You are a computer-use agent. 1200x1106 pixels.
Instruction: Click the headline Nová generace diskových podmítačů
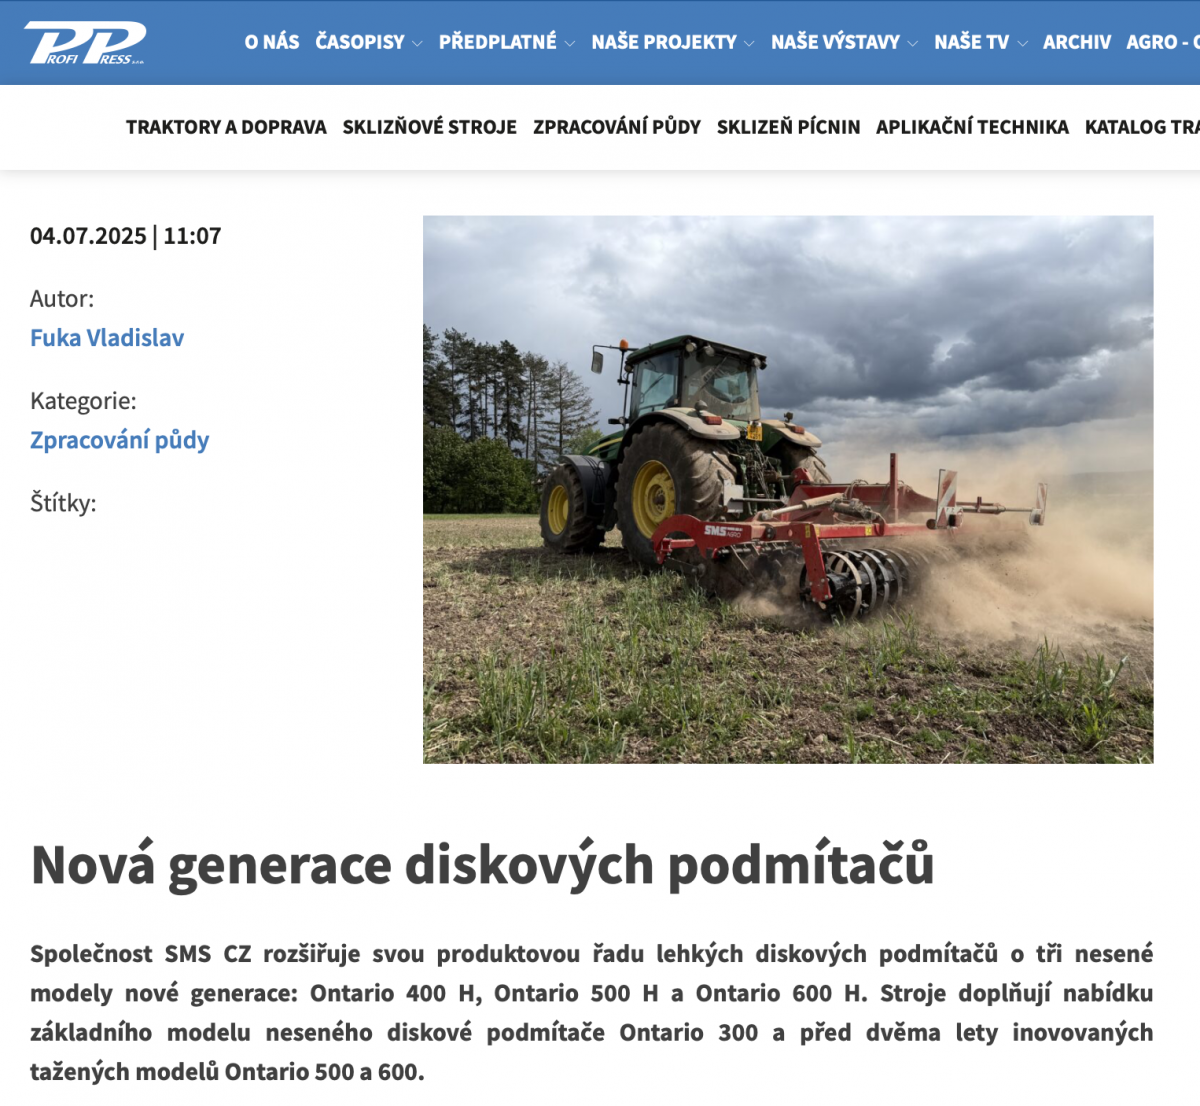[x=483, y=865]
